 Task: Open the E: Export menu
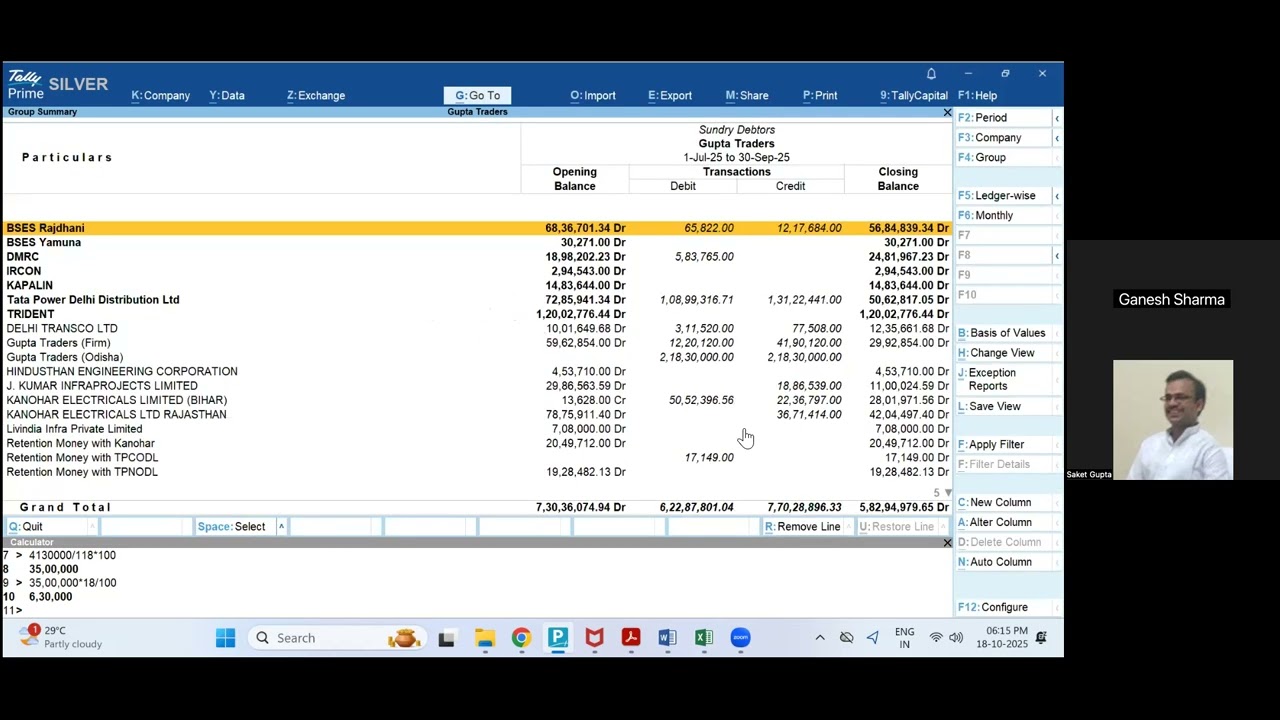(x=670, y=95)
